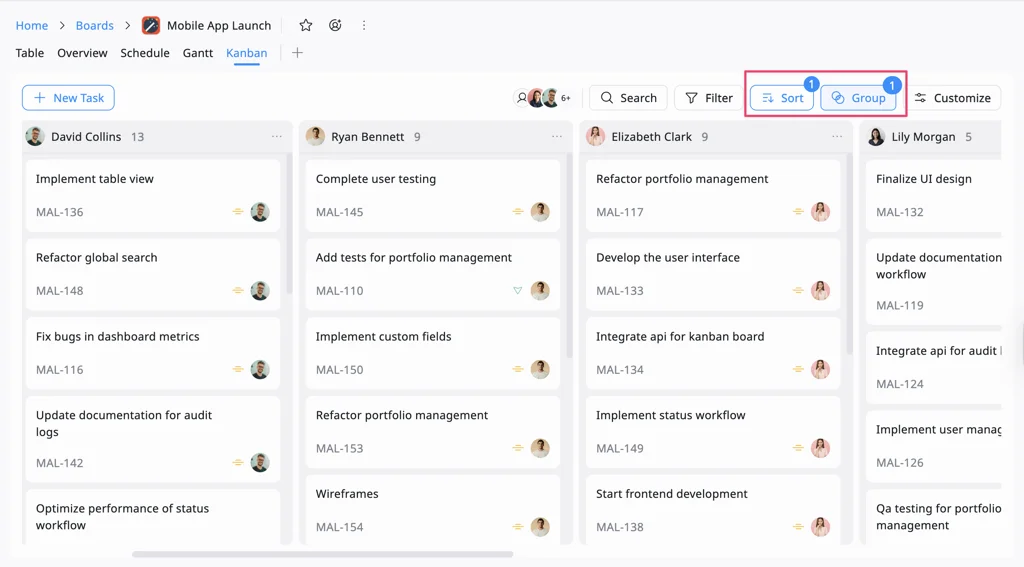Click priority icon on MAL-133 card

coord(798,291)
